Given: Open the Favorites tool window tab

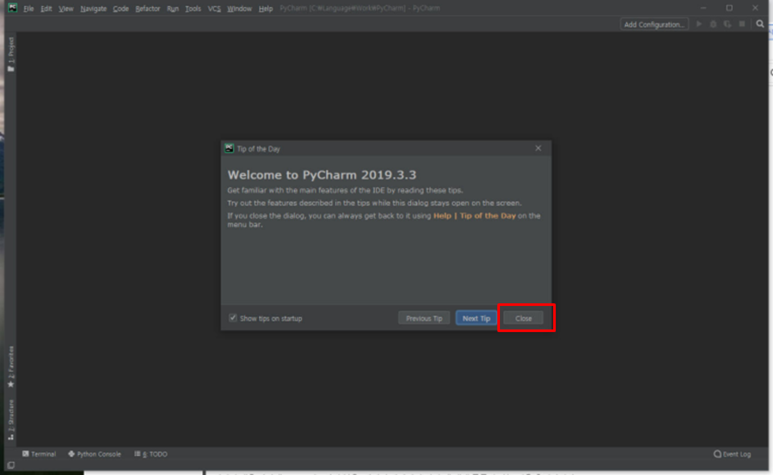Looking at the screenshot, I should (x=11, y=367).
